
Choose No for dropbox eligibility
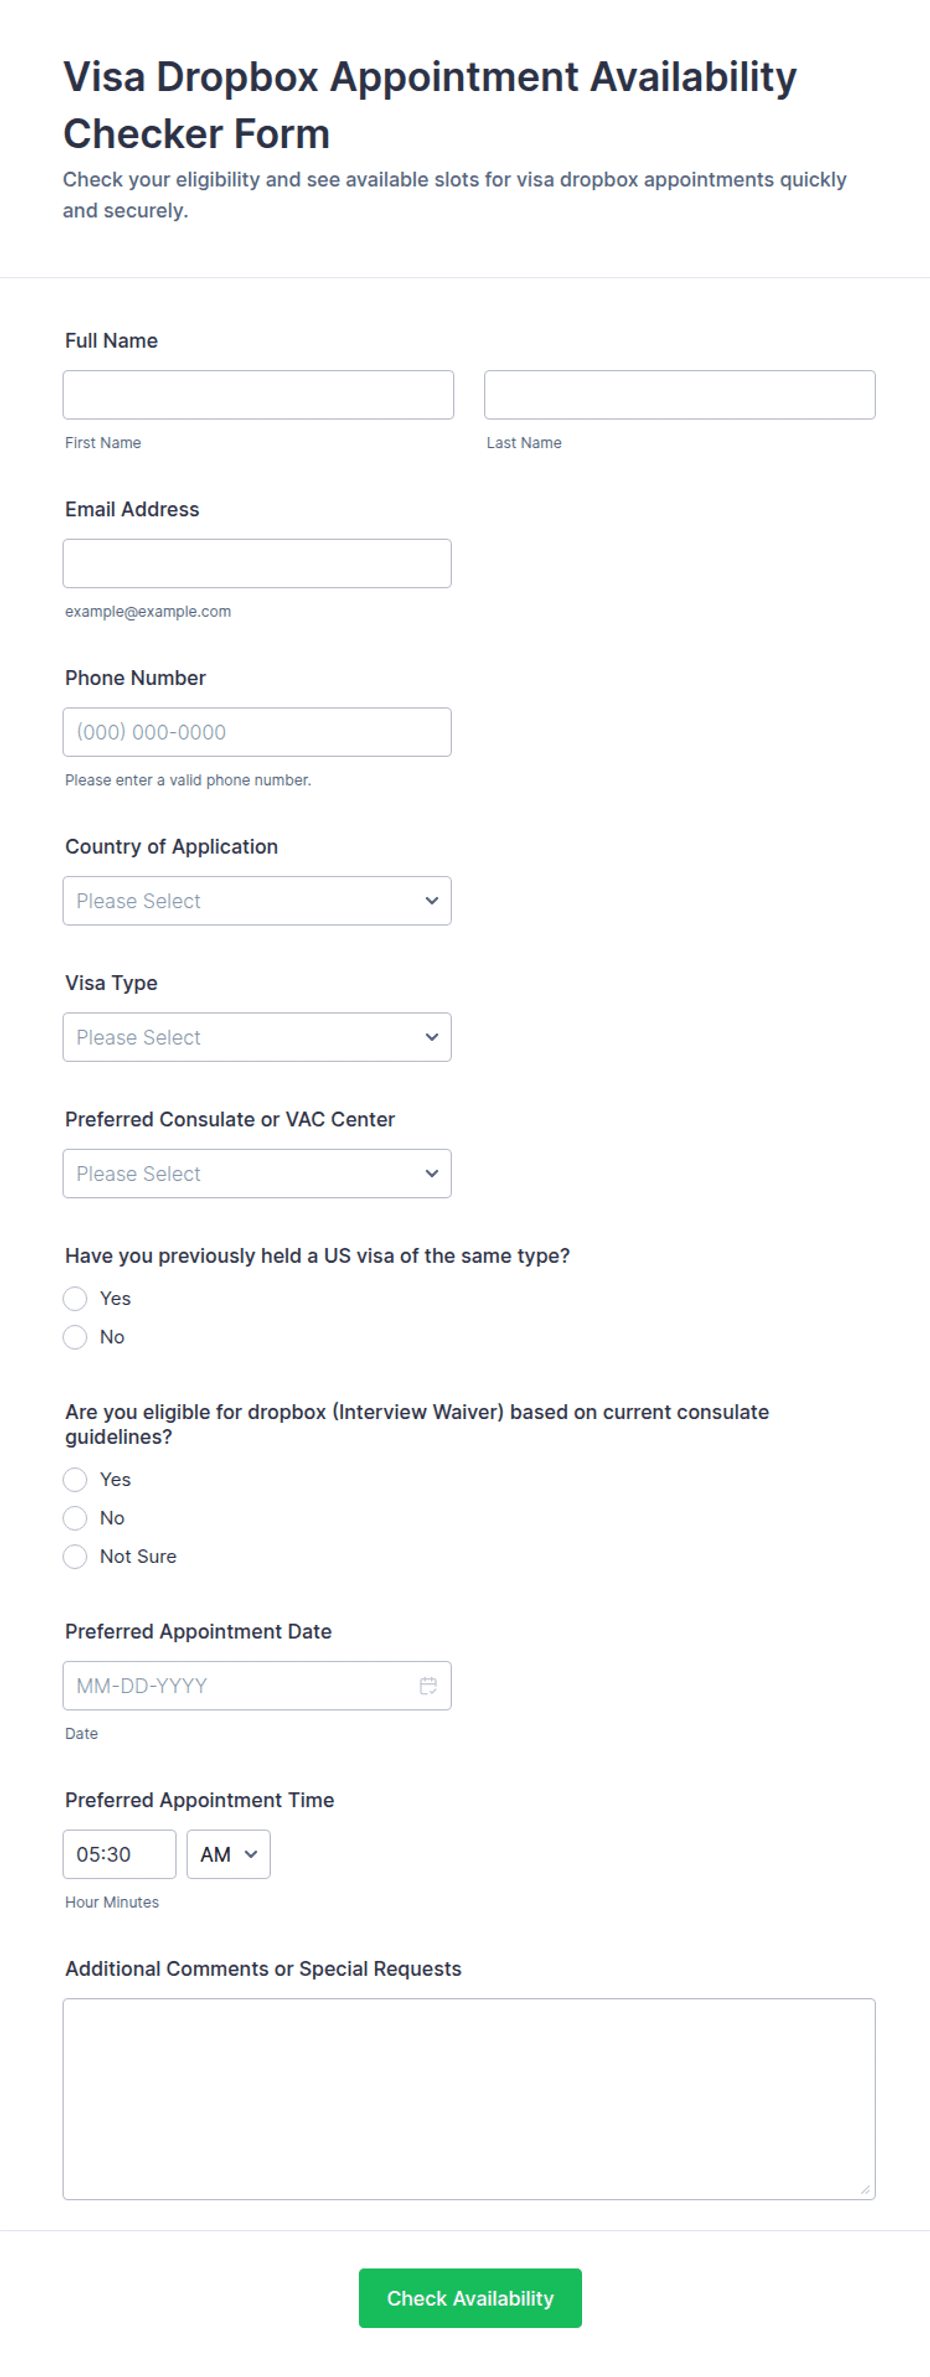[x=75, y=1518]
